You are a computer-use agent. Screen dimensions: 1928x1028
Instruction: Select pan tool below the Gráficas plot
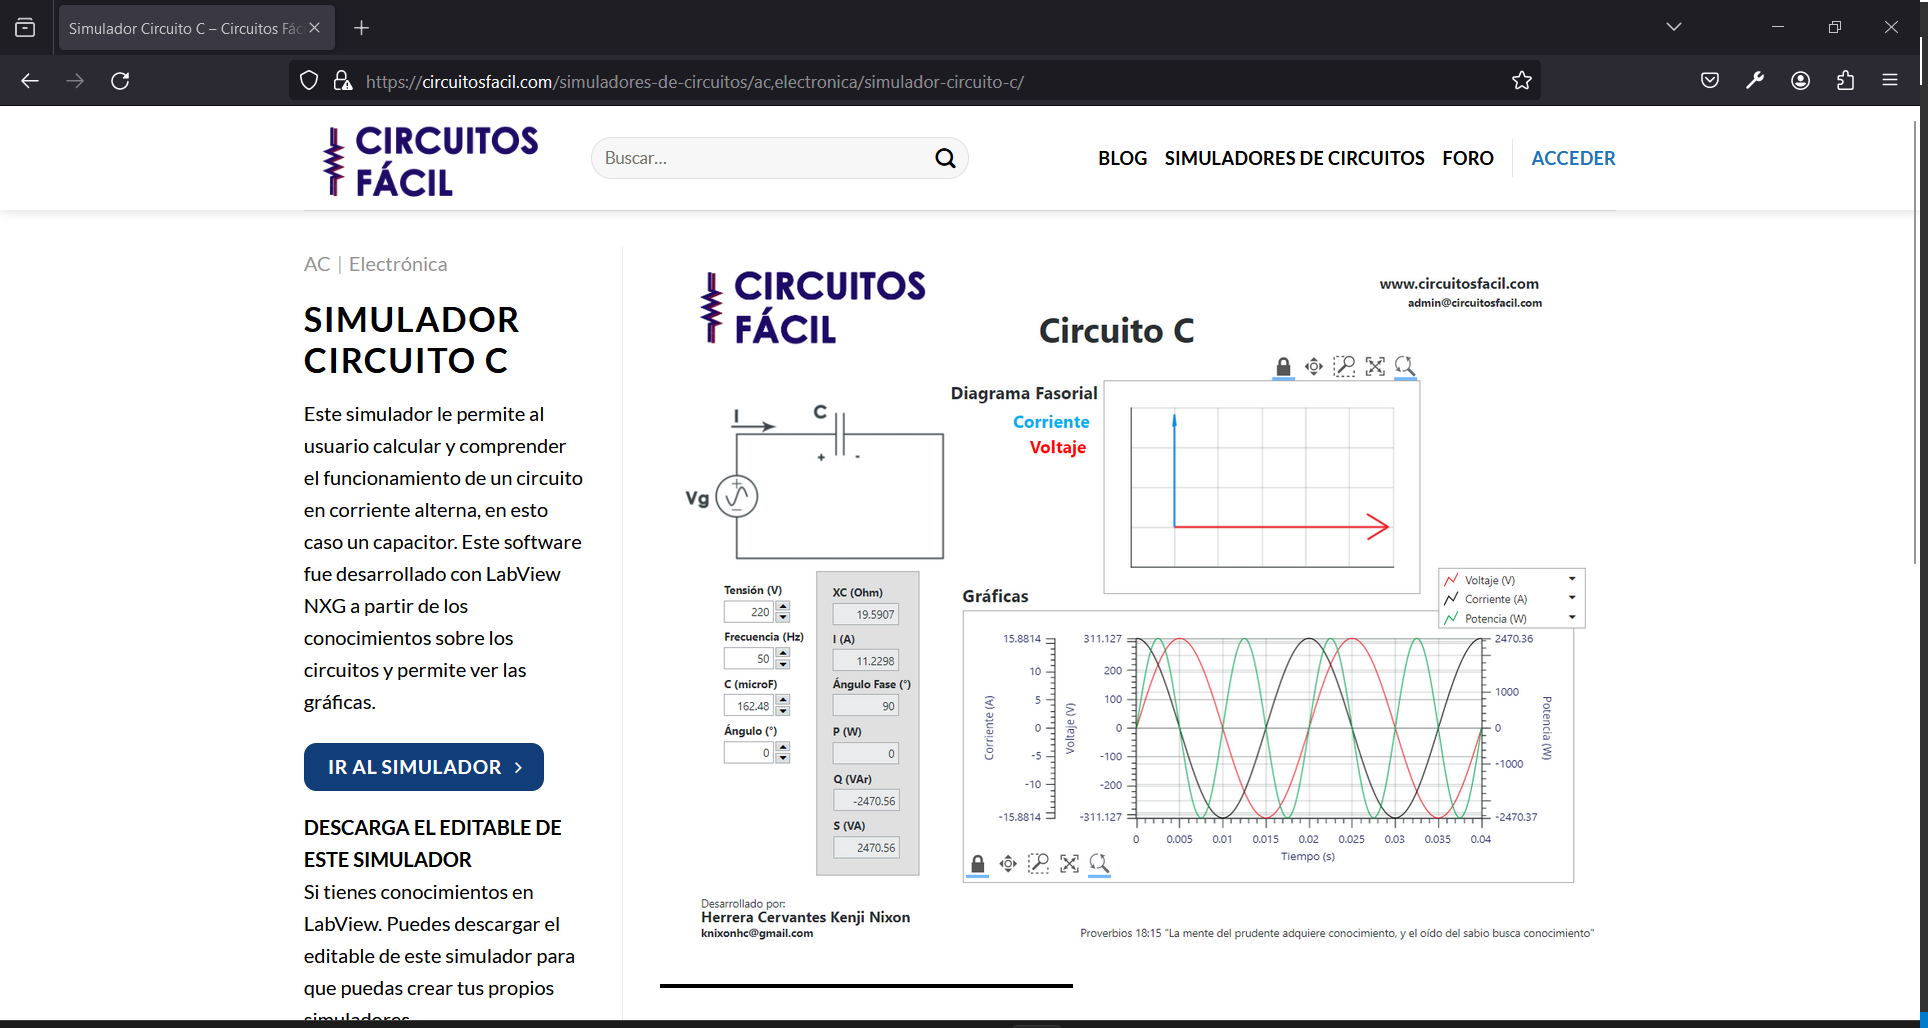coord(1008,864)
